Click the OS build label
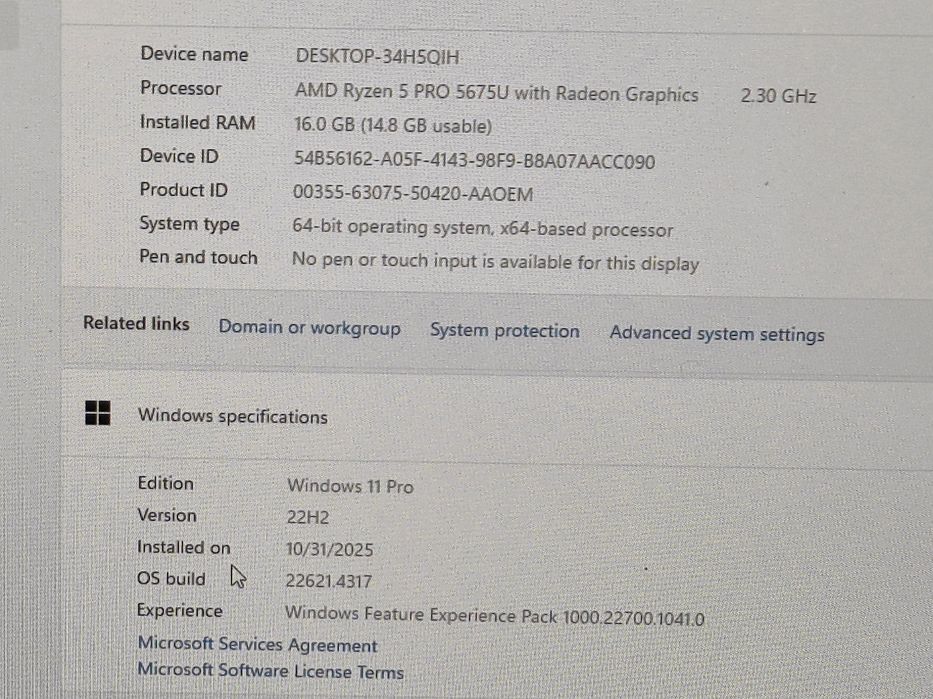This screenshot has height=699, width=933. 171,578
